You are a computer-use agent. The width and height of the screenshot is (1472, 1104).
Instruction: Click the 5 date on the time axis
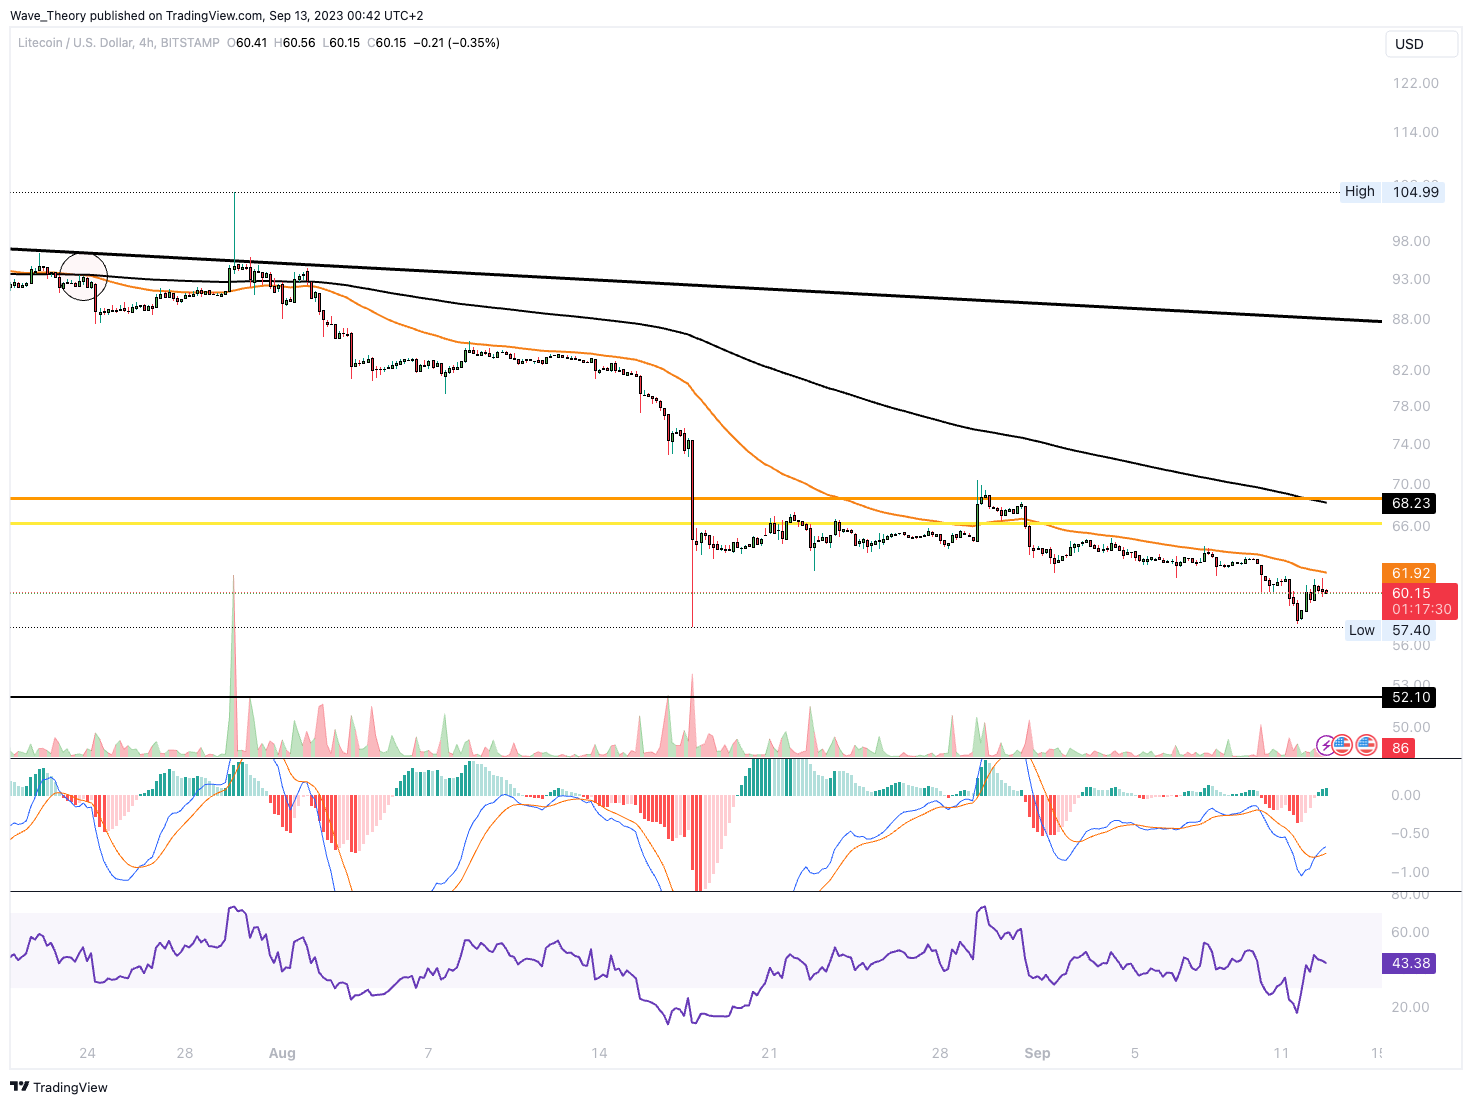1135,1053
